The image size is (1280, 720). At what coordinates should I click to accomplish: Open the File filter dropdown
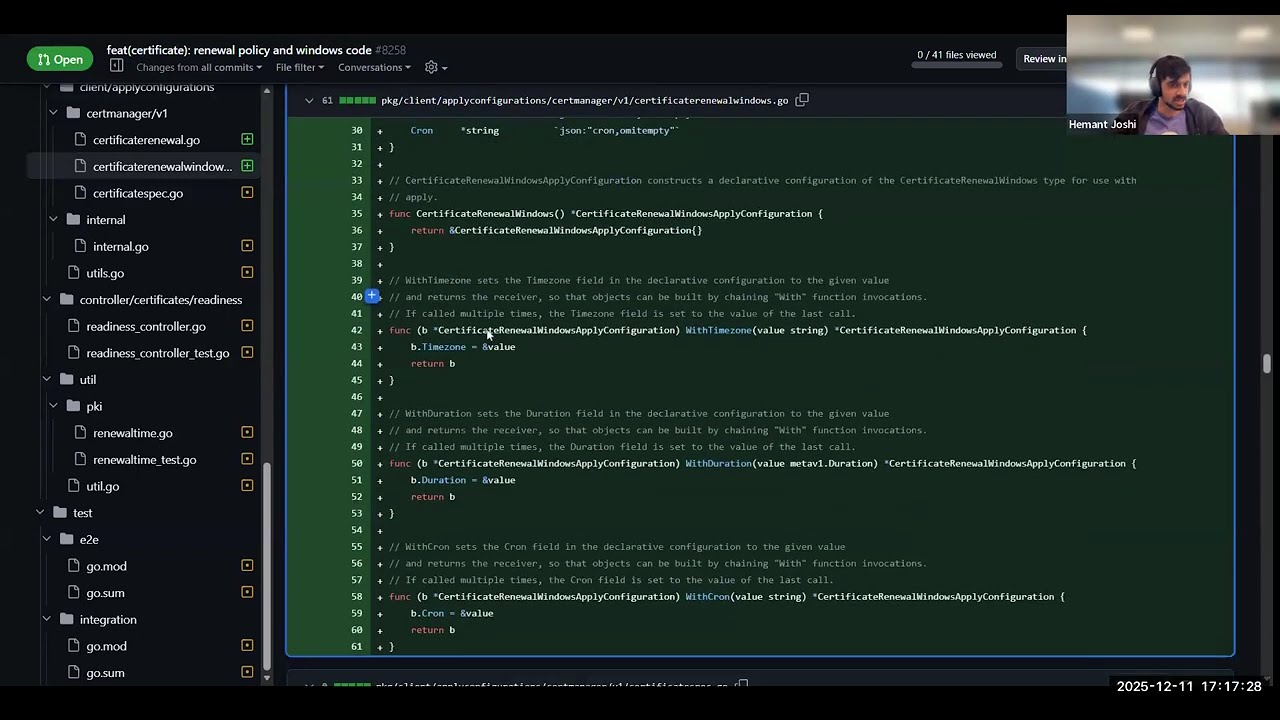(300, 67)
